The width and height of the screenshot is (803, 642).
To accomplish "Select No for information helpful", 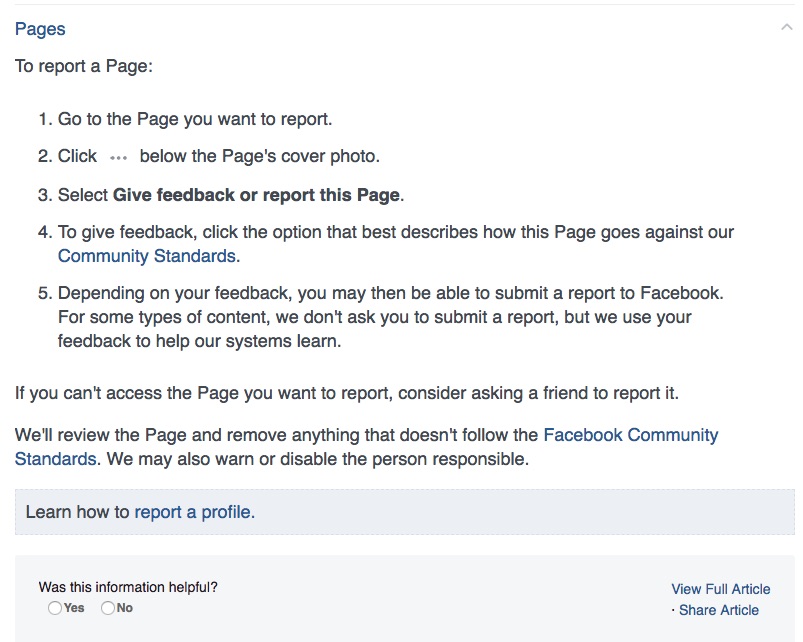I will pyautogui.click(x=108, y=608).
